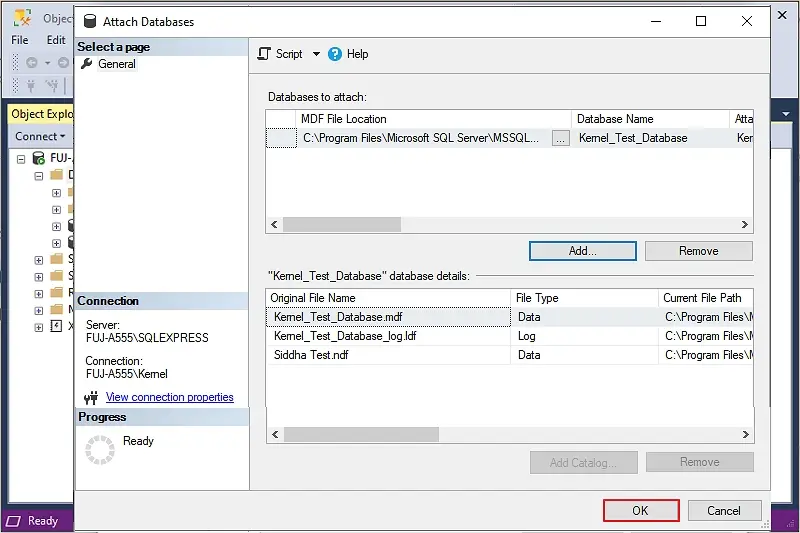Click the details grid horizontal scrollbar thumb
Viewport: 800px width, 533px height.
pyautogui.click(x=361, y=435)
